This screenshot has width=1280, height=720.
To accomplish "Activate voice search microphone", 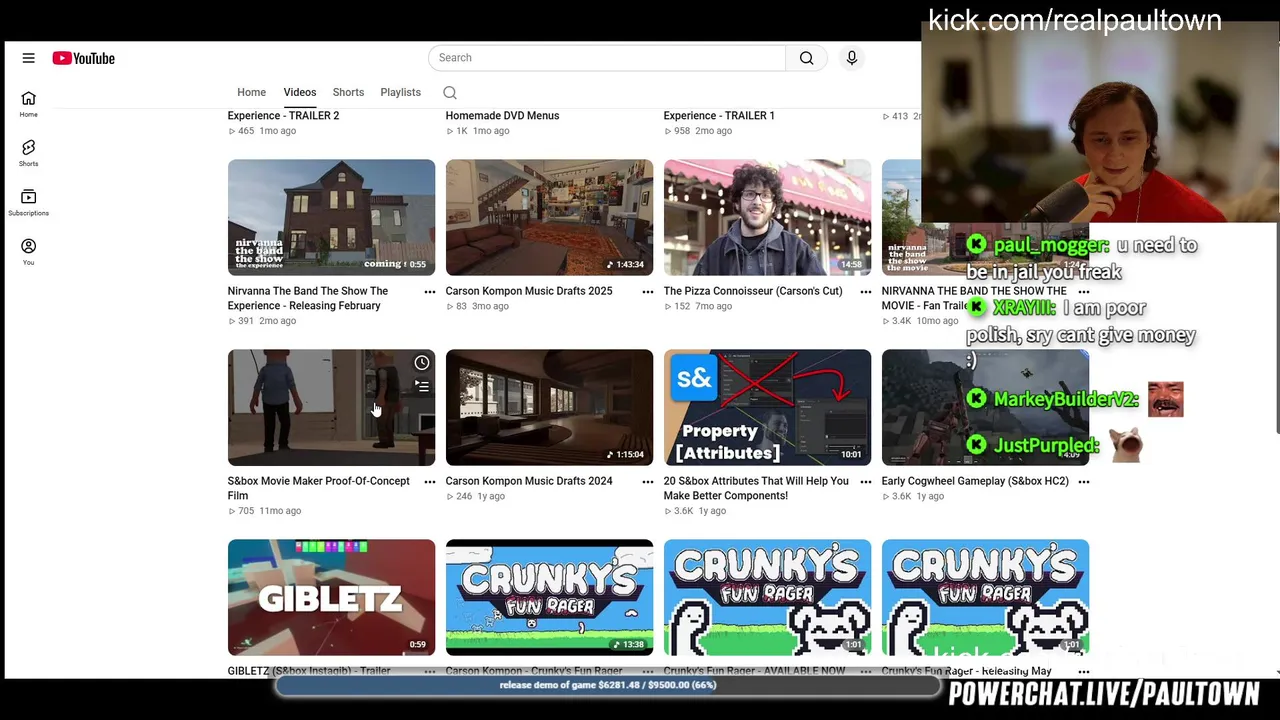I will click(x=852, y=58).
